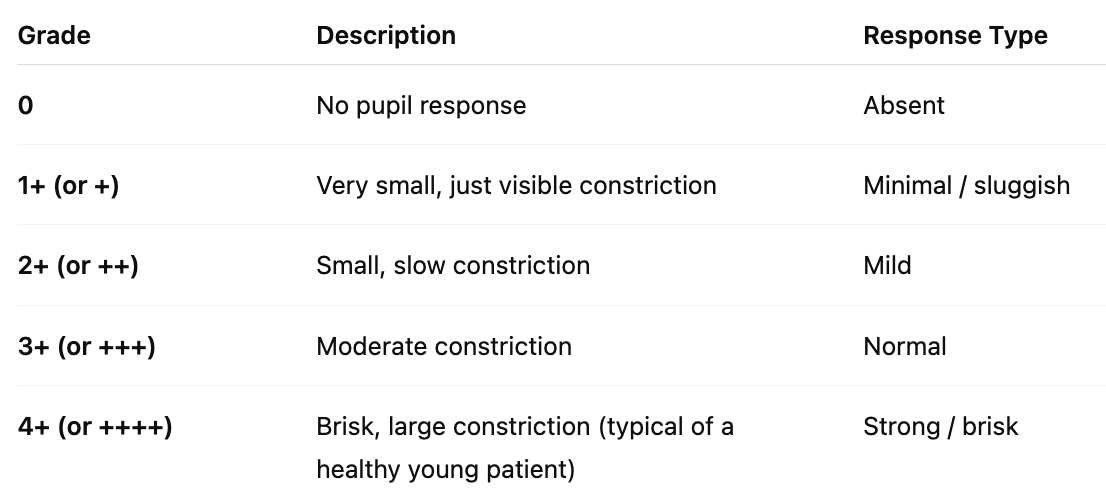
Task: Click the 'No pupil response' description
Action: pos(421,105)
